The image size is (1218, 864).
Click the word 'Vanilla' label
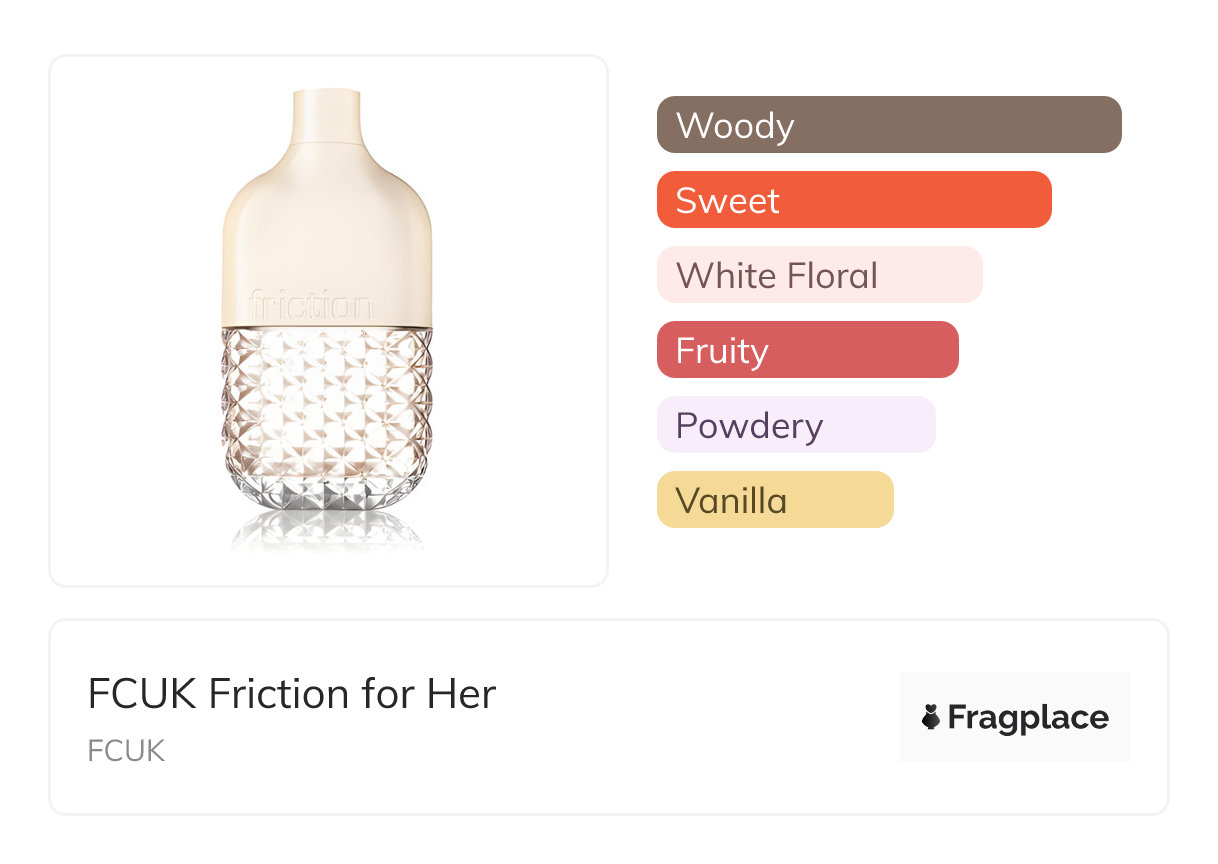(731, 501)
